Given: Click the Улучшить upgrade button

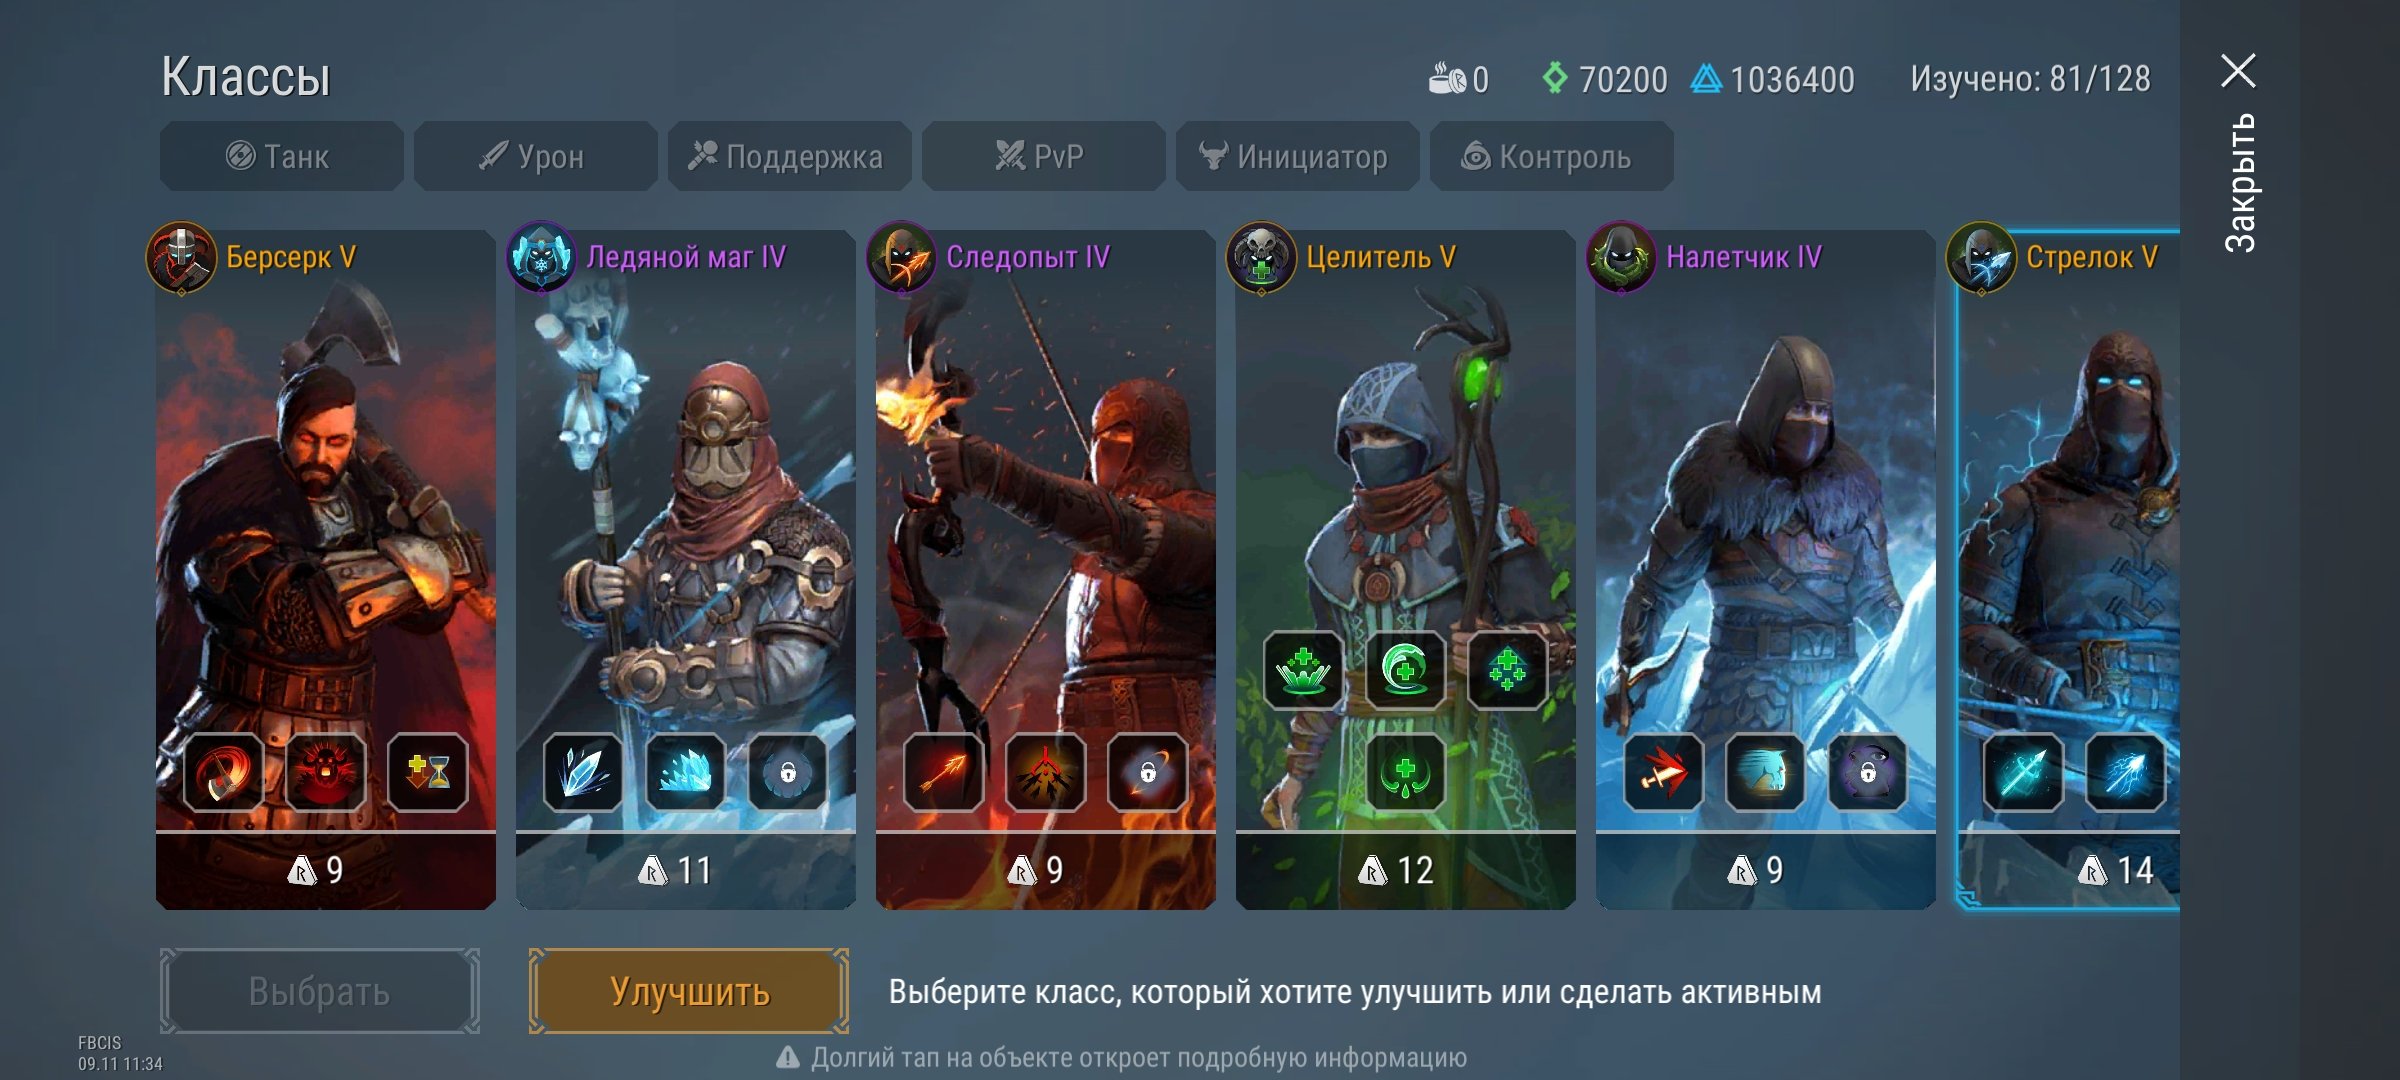Looking at the screenshot, I should 689,992.
